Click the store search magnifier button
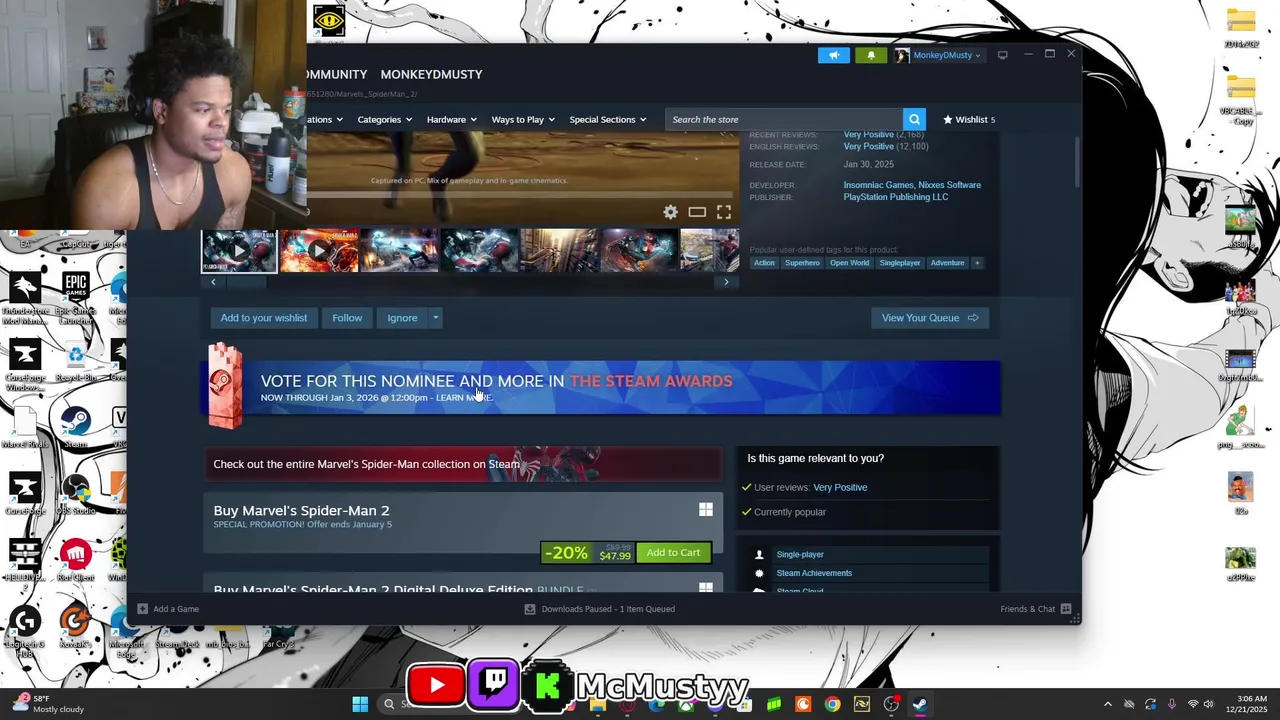 [914, 119]
